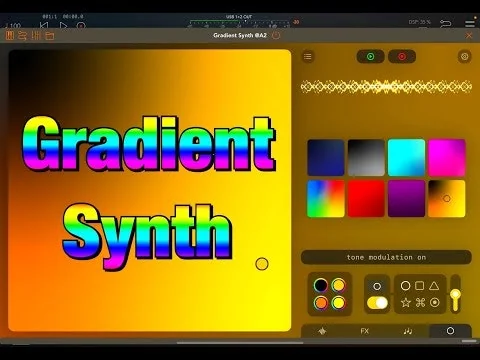Click the AUM record button in transport bar
The image size is (480, 360).
pyautogui.click(x=81, y=25)
